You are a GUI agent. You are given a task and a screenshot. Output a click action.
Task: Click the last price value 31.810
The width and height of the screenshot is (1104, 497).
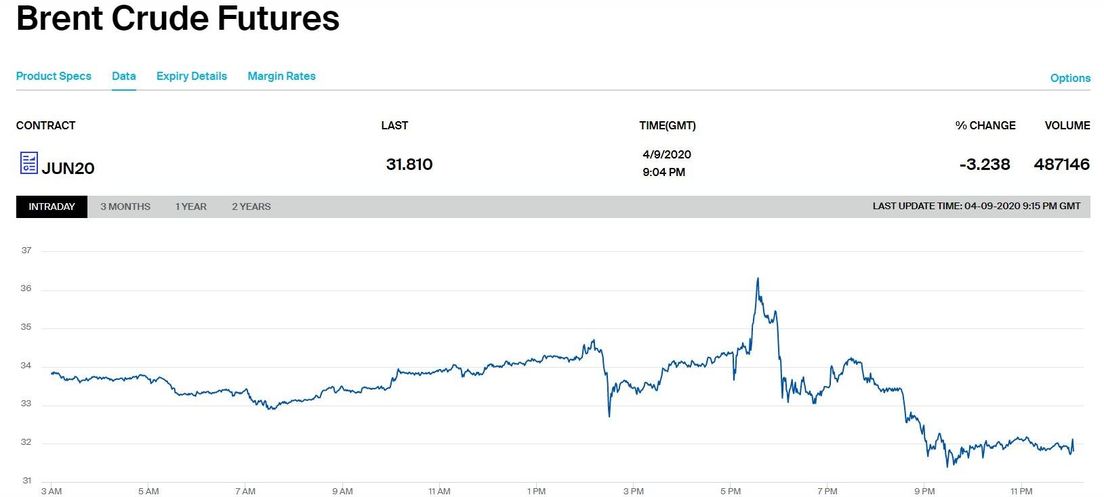point(409,164)
